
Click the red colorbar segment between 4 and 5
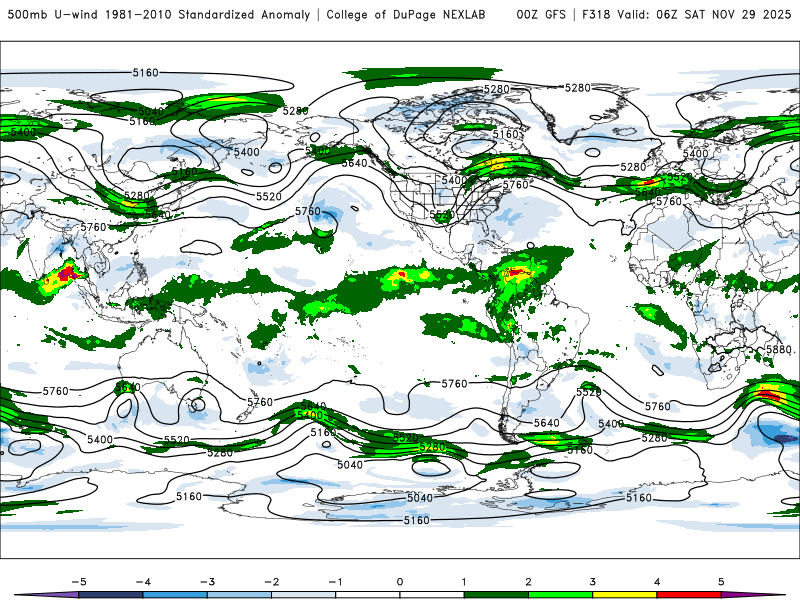click(688, 595)
